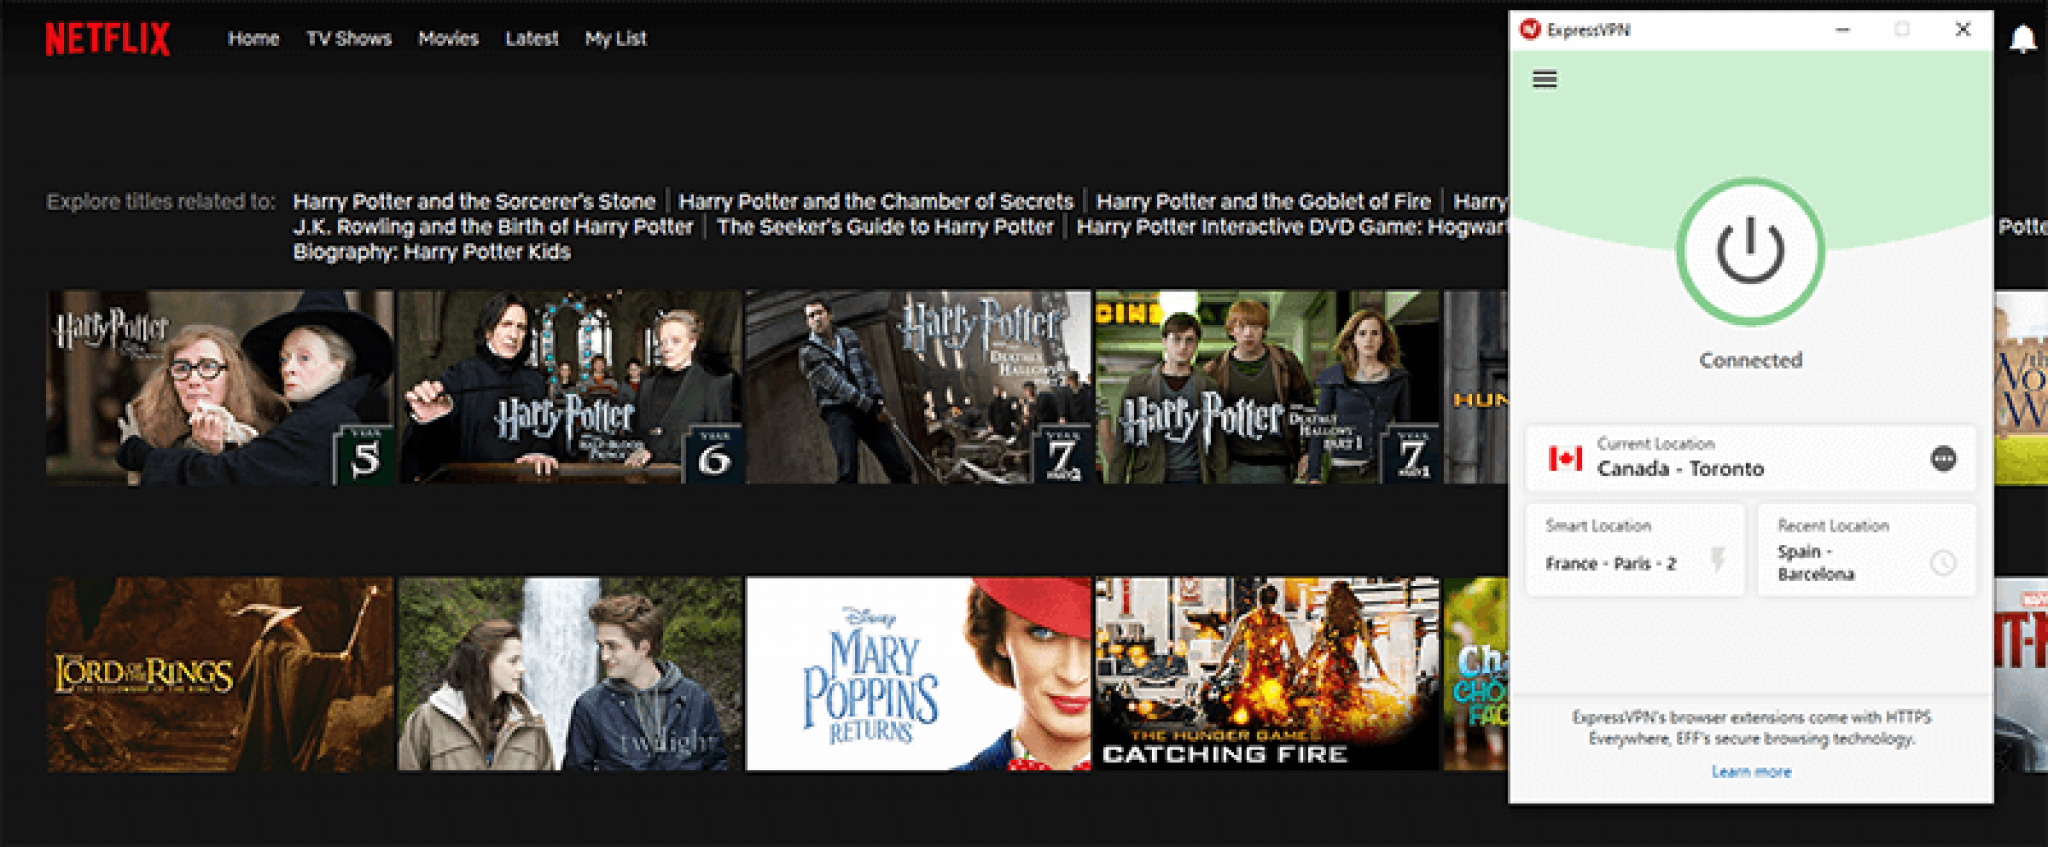
Task: Close the ExpressVPN window
Action: 1963,30
